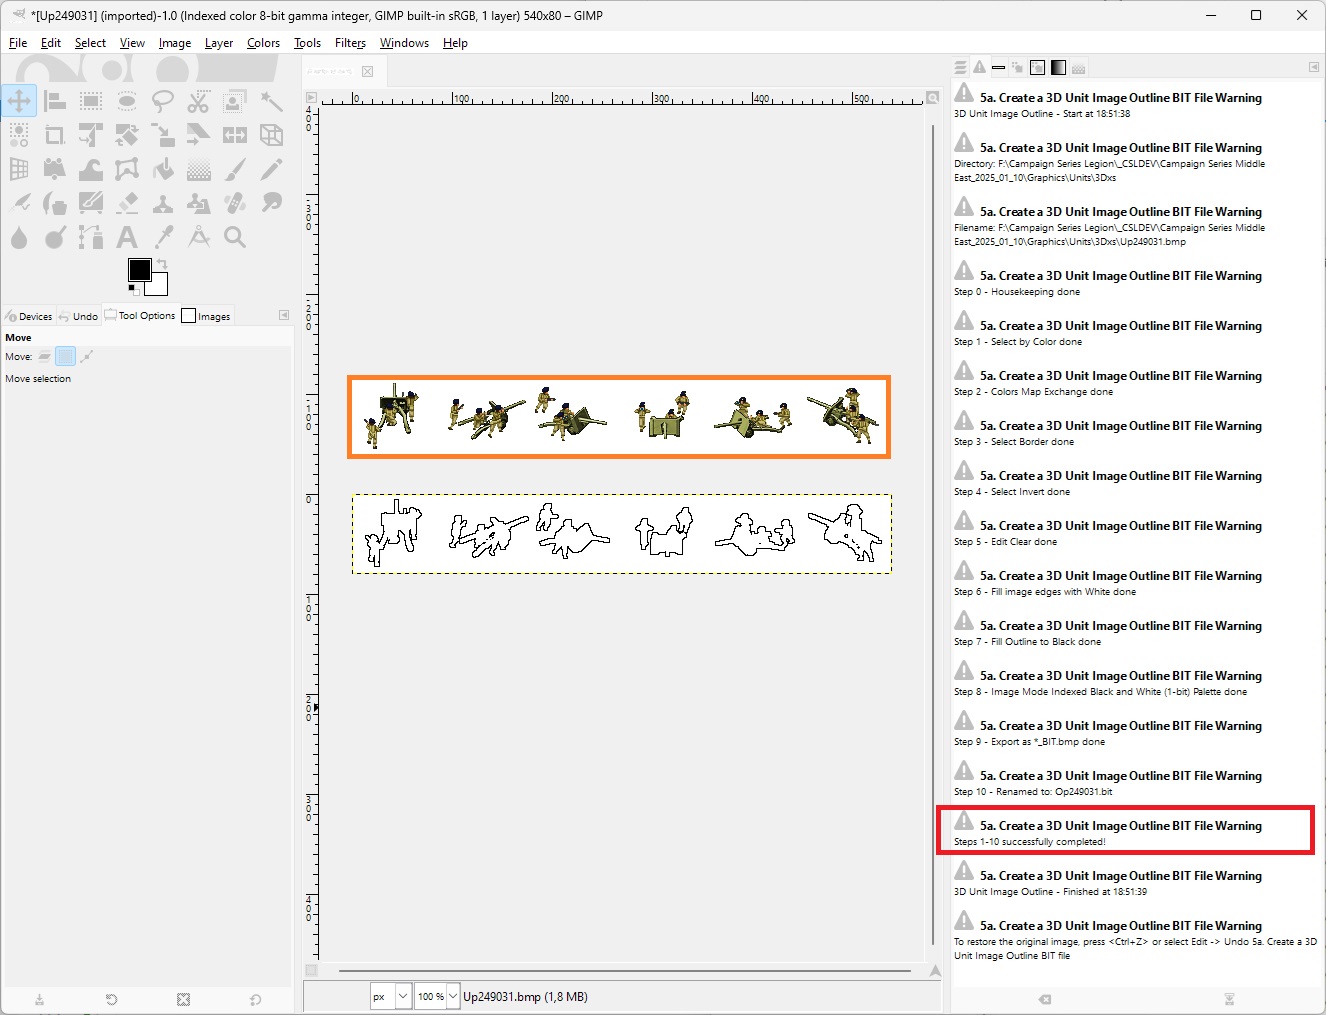Screen dimensions: 1326x1015
Task: Click the white background color swatch
Action: 159,286
